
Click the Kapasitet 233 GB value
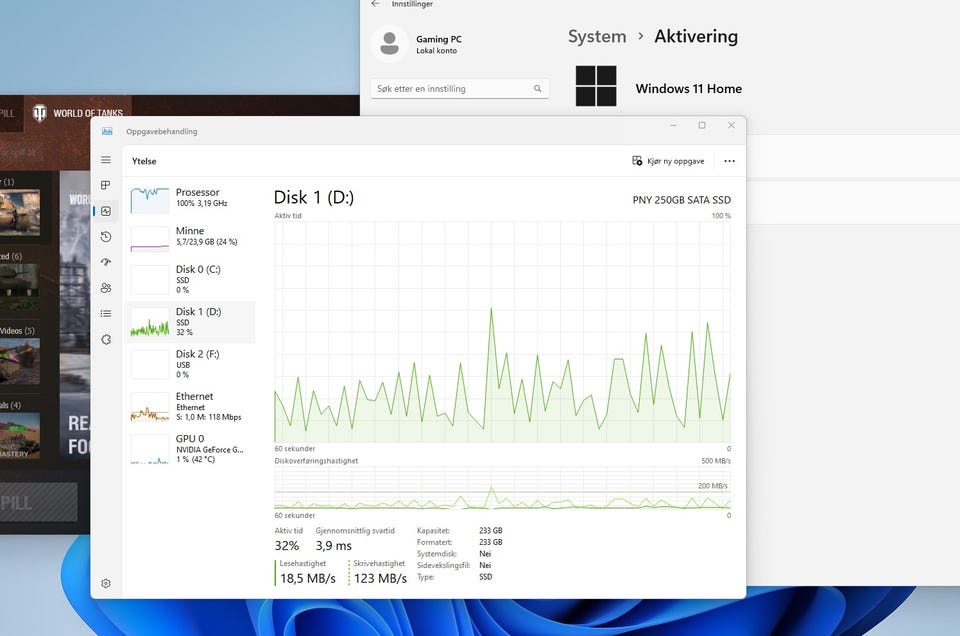coord(490,531)
